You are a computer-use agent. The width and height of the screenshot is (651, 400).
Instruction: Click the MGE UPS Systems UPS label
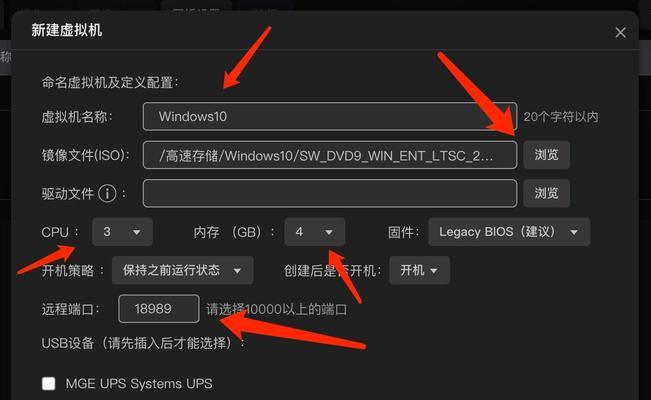[x=139, y=383]
